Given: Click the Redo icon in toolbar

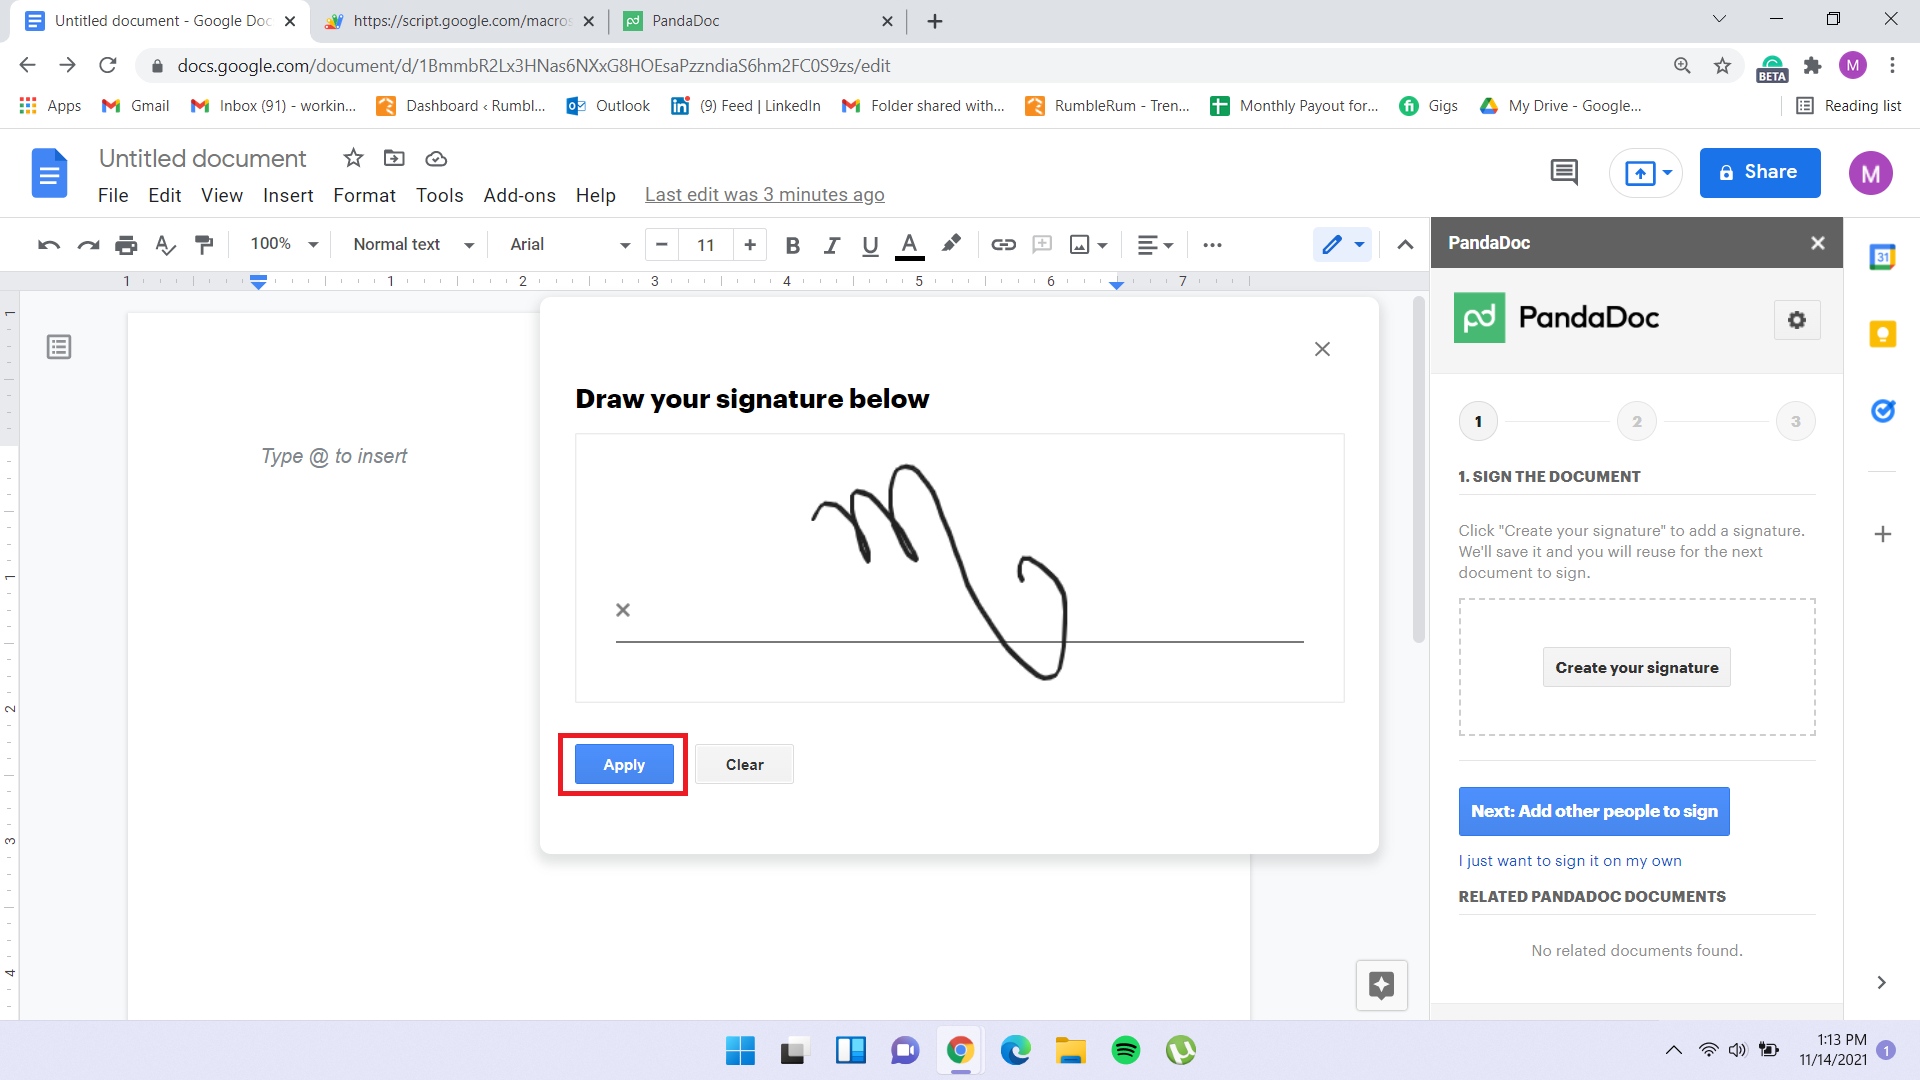Looking at the screenshot, I should click(88, 245).
